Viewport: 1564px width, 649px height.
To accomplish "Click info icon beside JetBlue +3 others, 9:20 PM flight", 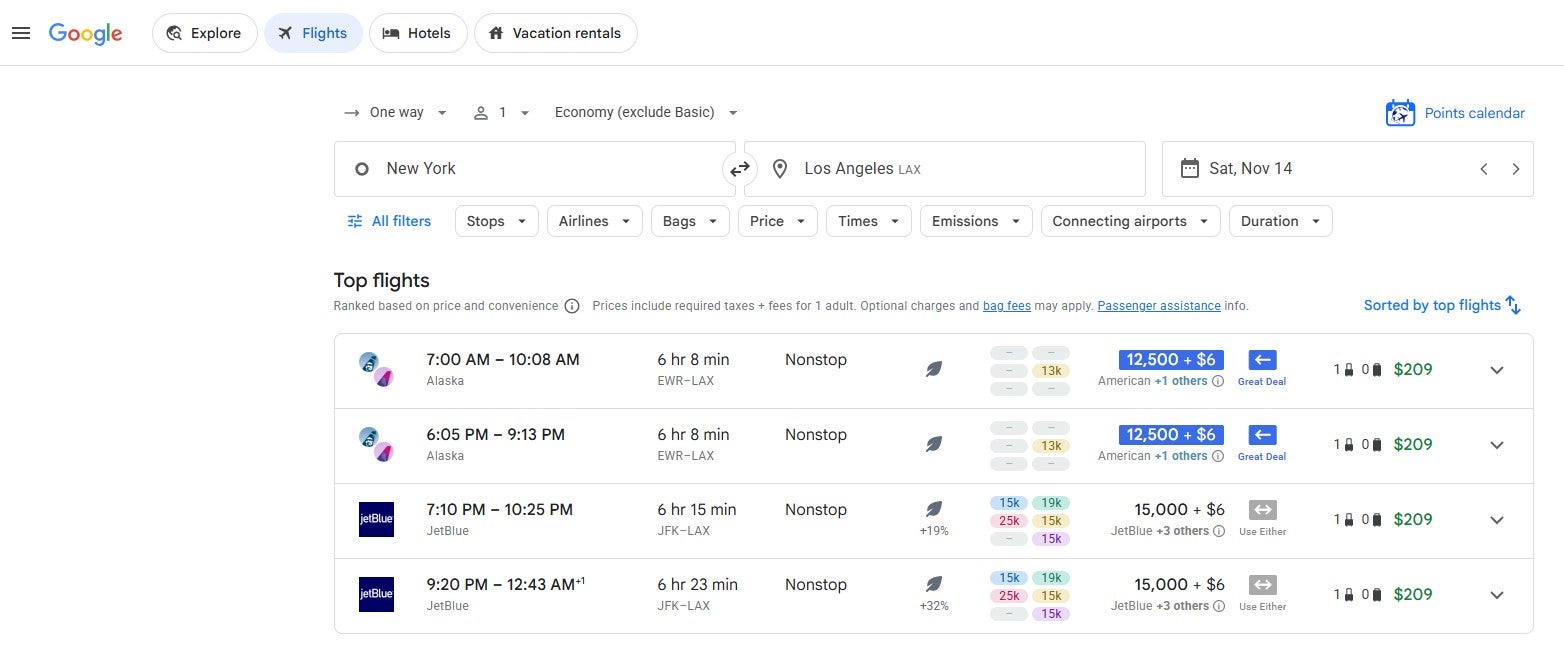I will pyautogui.click(x=1218, y=606).
